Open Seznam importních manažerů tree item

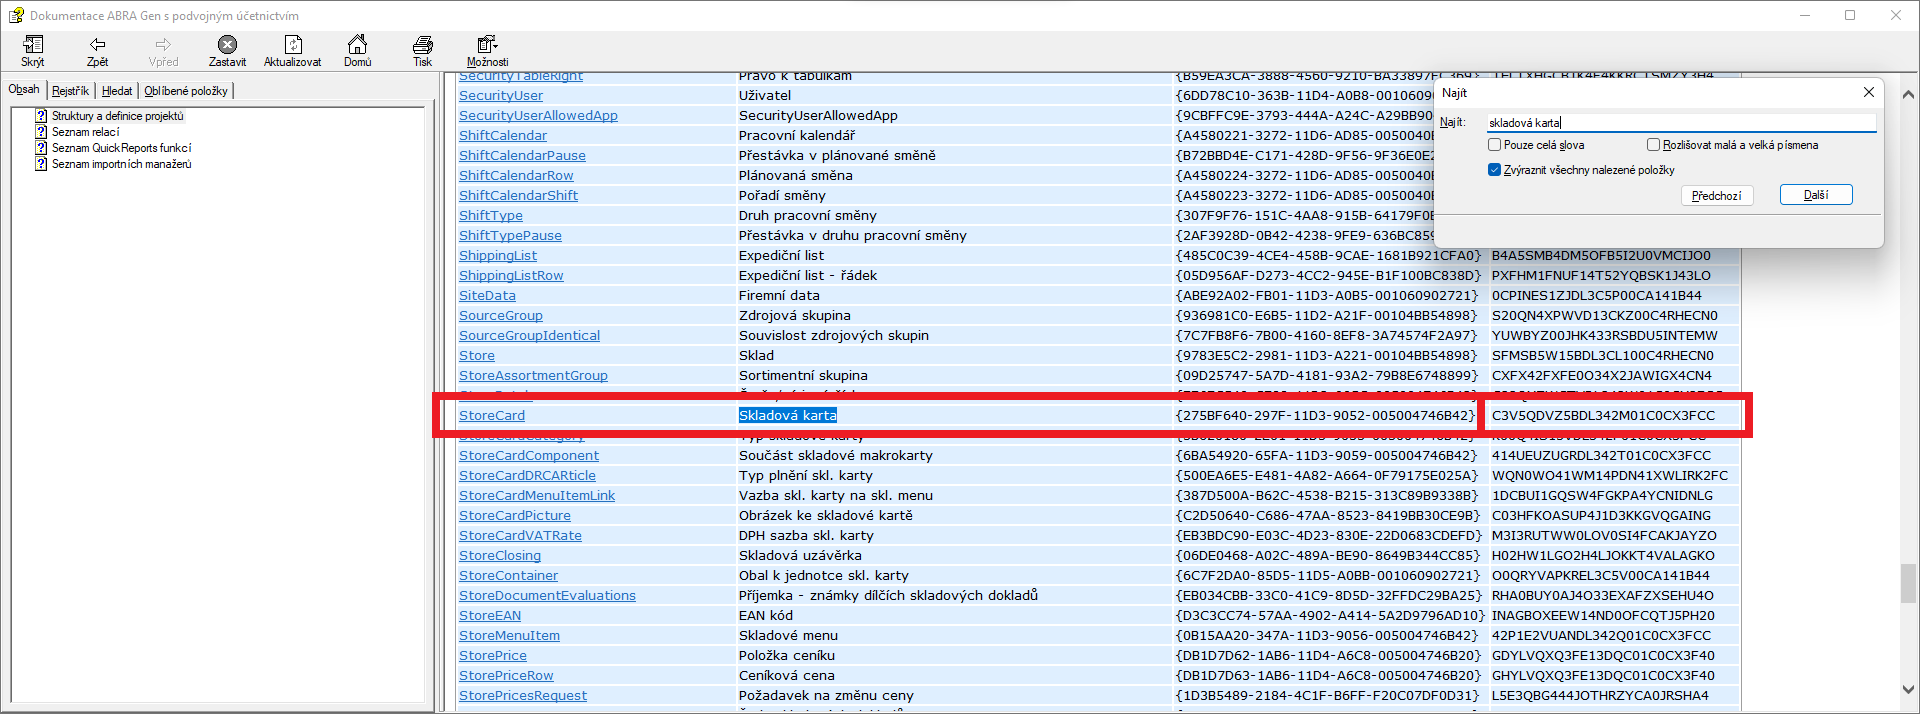tap(121, 164)
